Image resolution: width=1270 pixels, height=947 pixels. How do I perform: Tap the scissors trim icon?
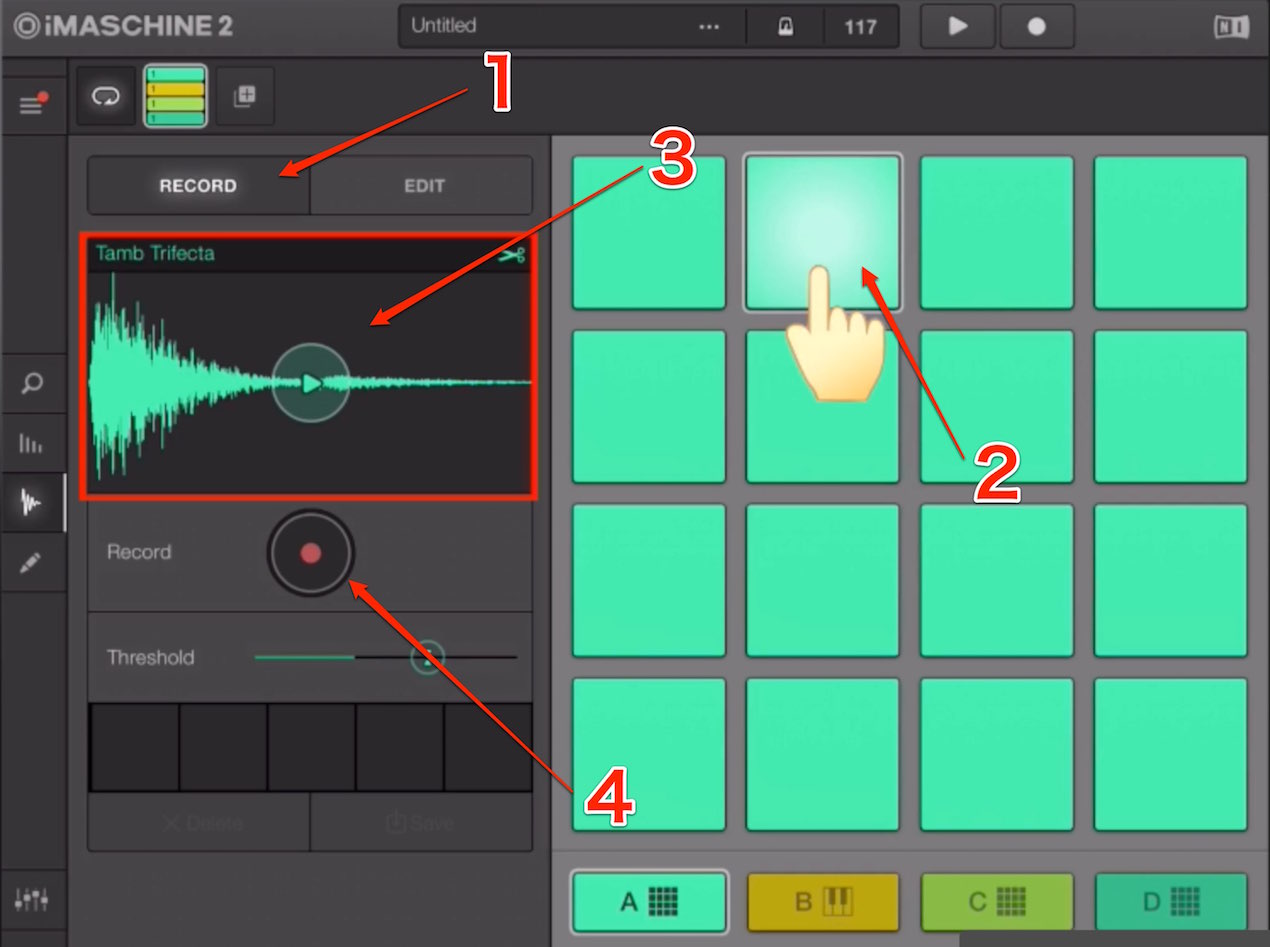[x=512, y=255]
